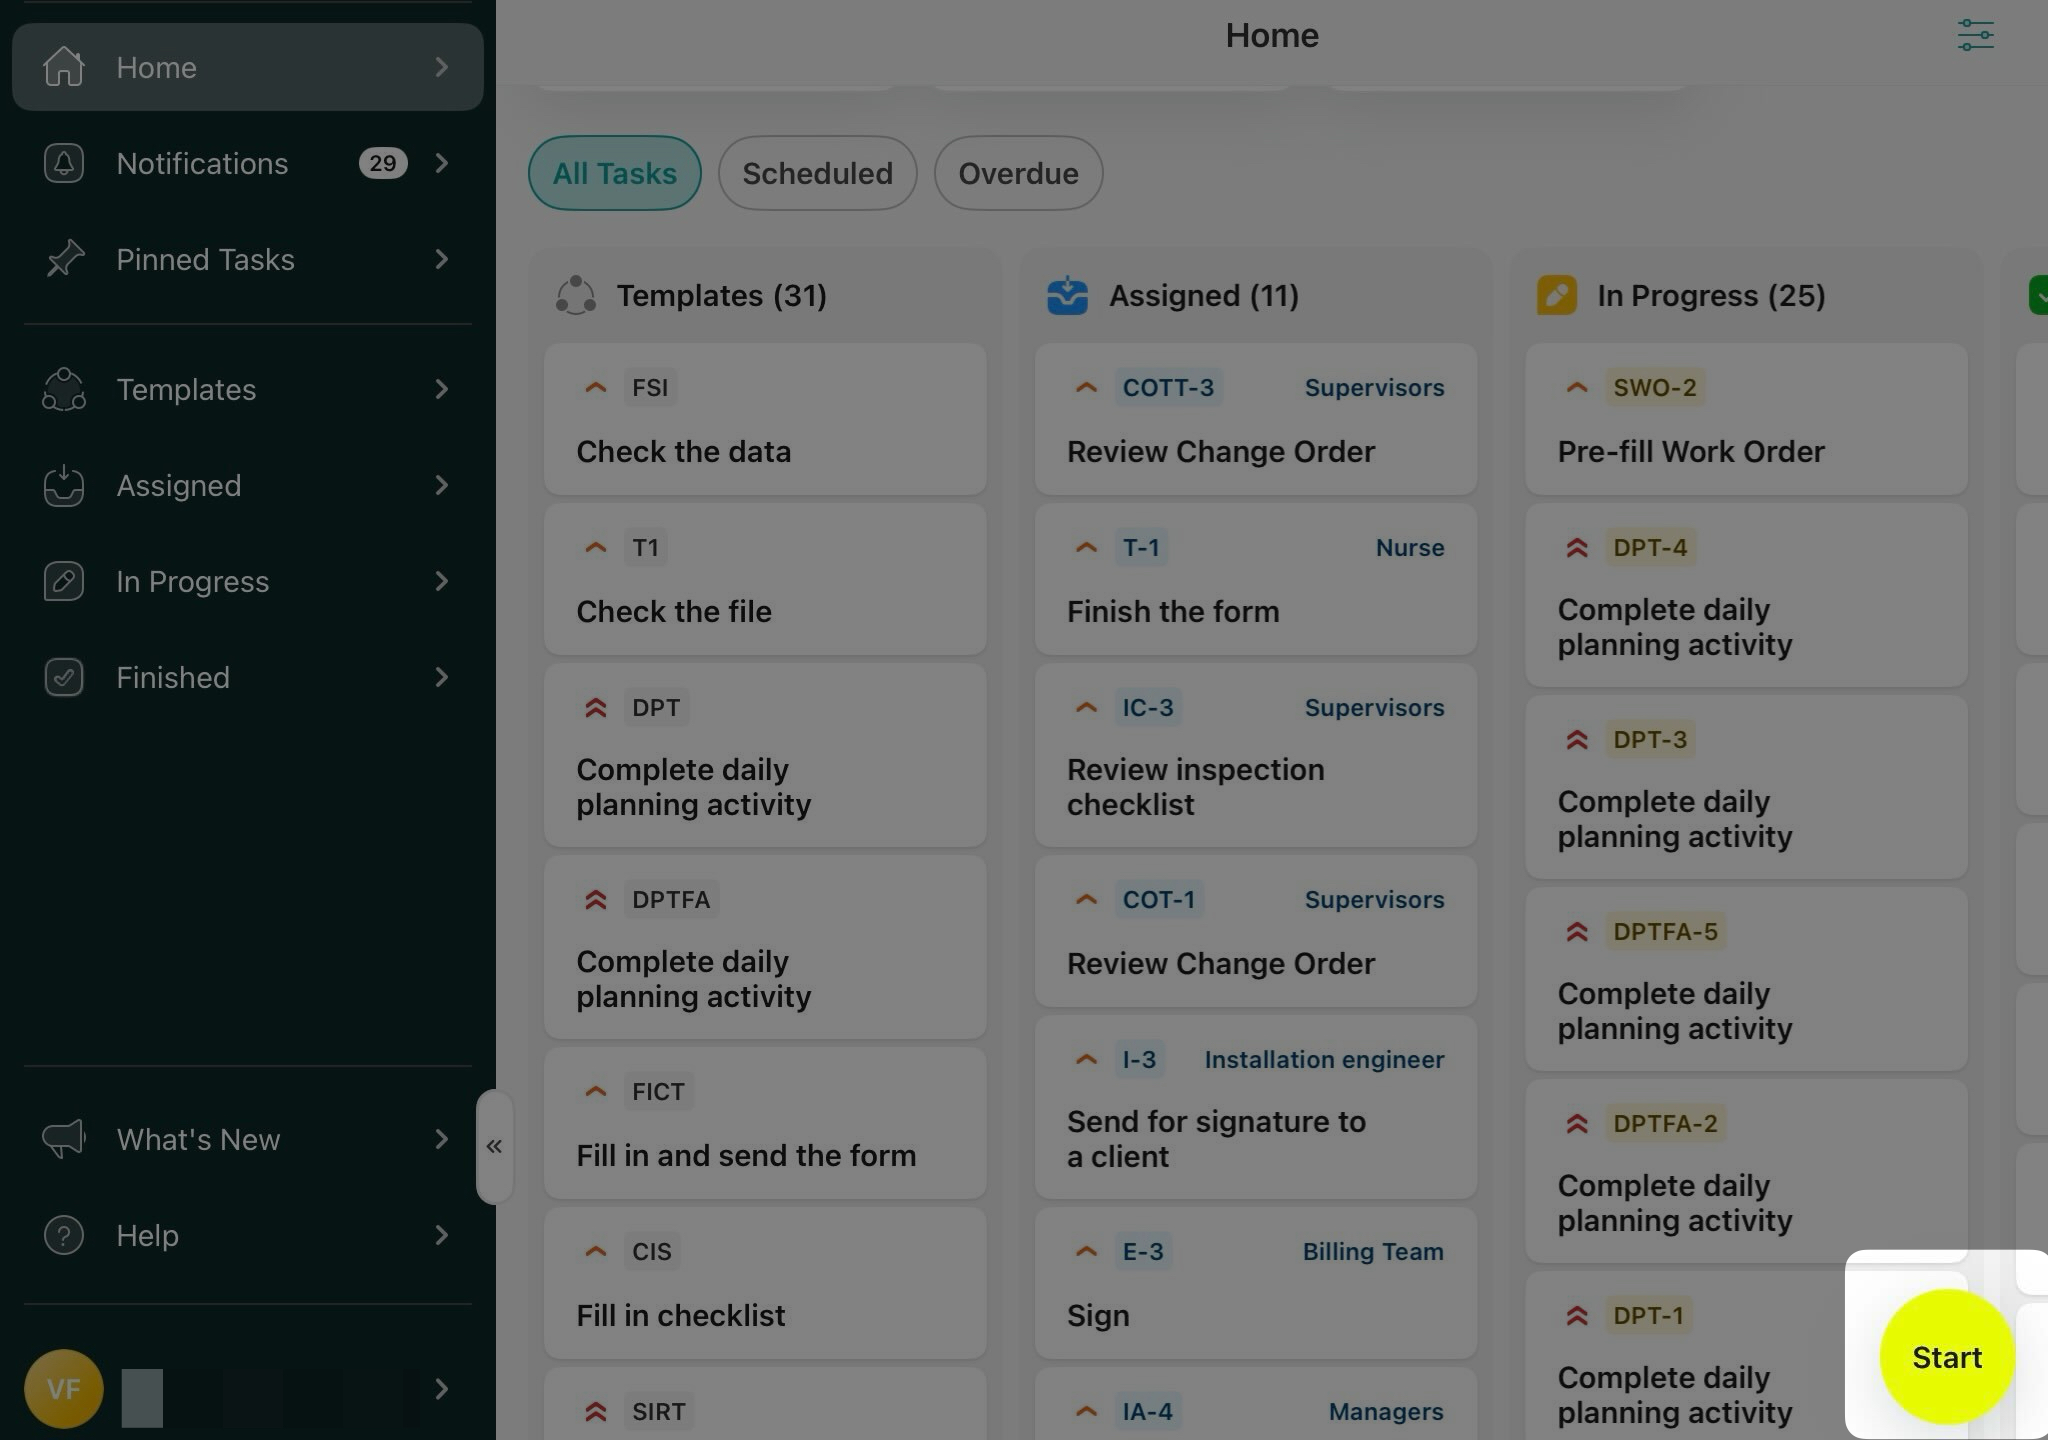Screen dimensions: 2048x1440
Task: Open the filter settings sliders icon
Action: coord(1975,35)
